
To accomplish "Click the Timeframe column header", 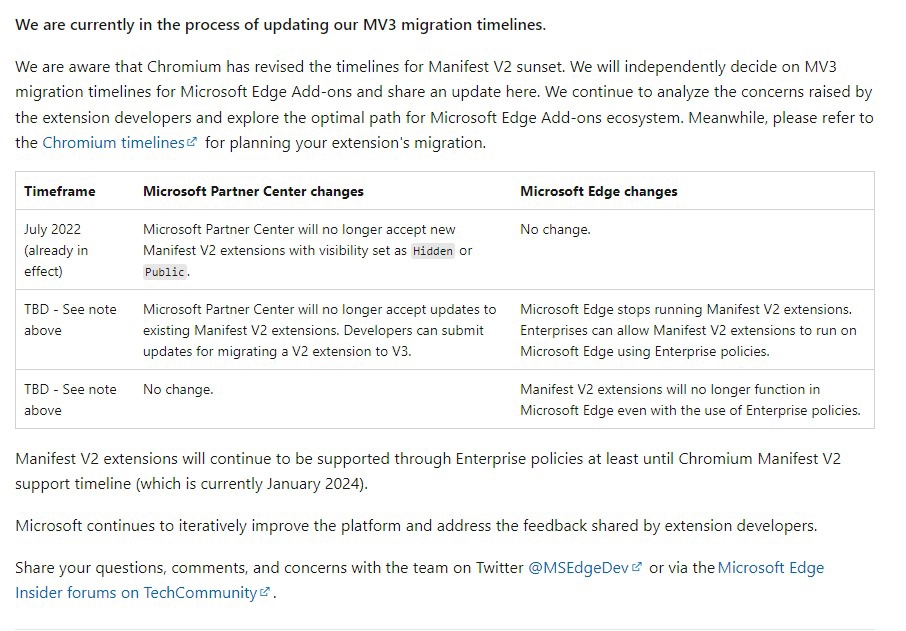I will click(60, 191).
